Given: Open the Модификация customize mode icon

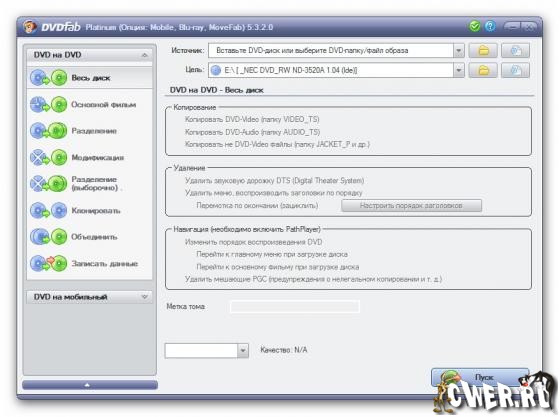Looking at the screenshot, I should [x=49, y=157].
